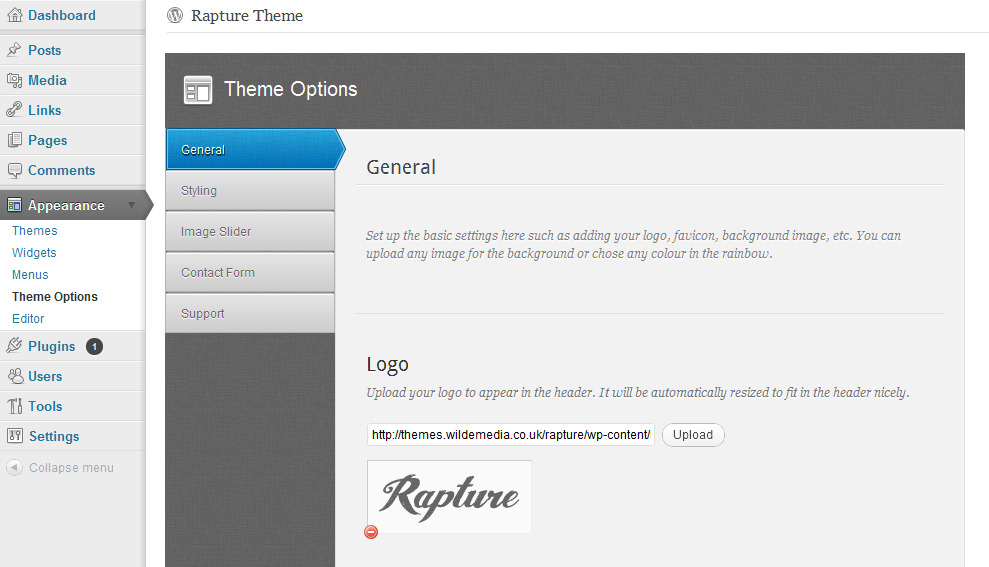Click the Posts pushpin icon
The image size is (989, 567).
[x=14, y=50]
